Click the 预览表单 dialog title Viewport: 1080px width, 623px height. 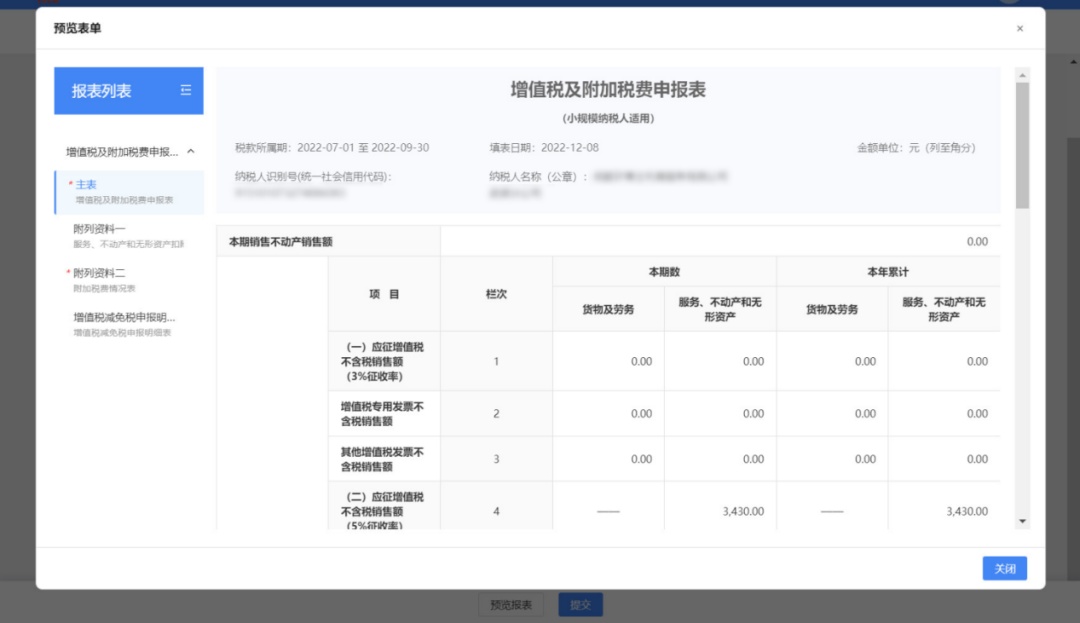coord(77,28)
